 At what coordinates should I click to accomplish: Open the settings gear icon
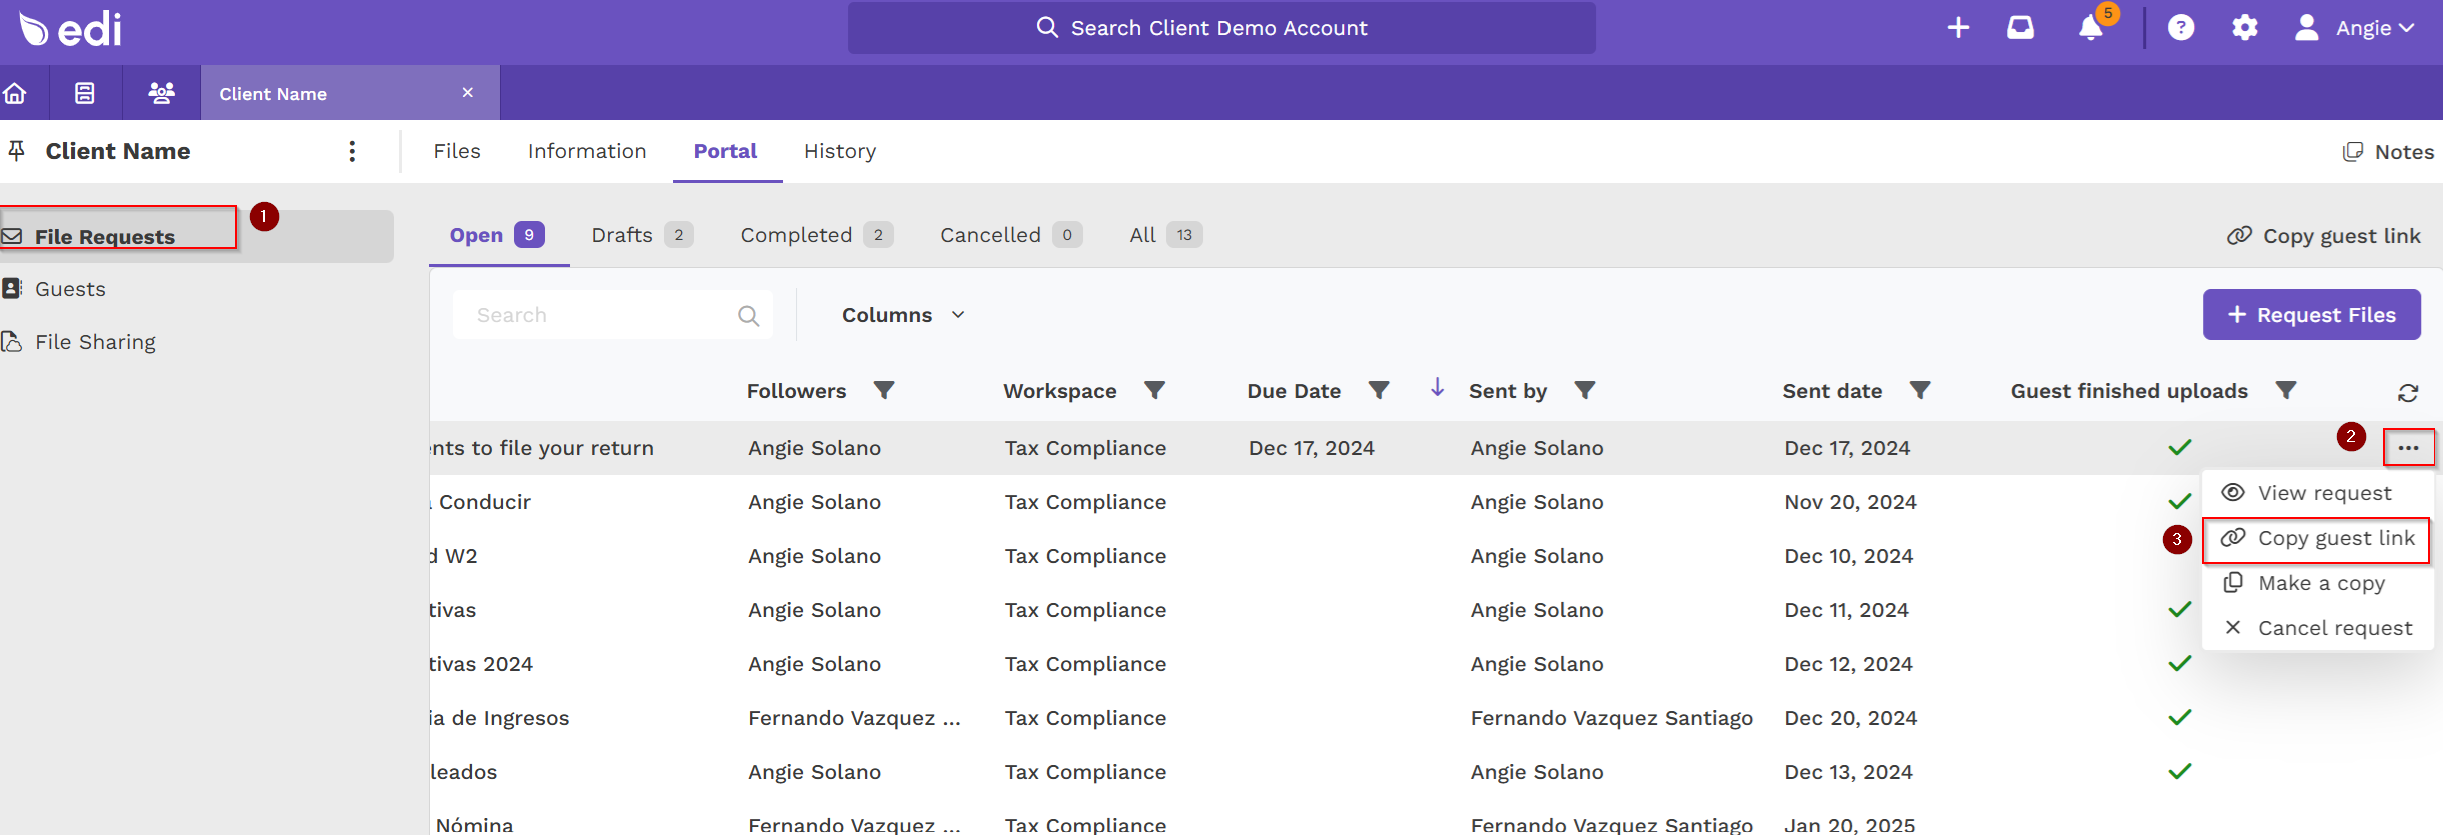click(2245, 28)
